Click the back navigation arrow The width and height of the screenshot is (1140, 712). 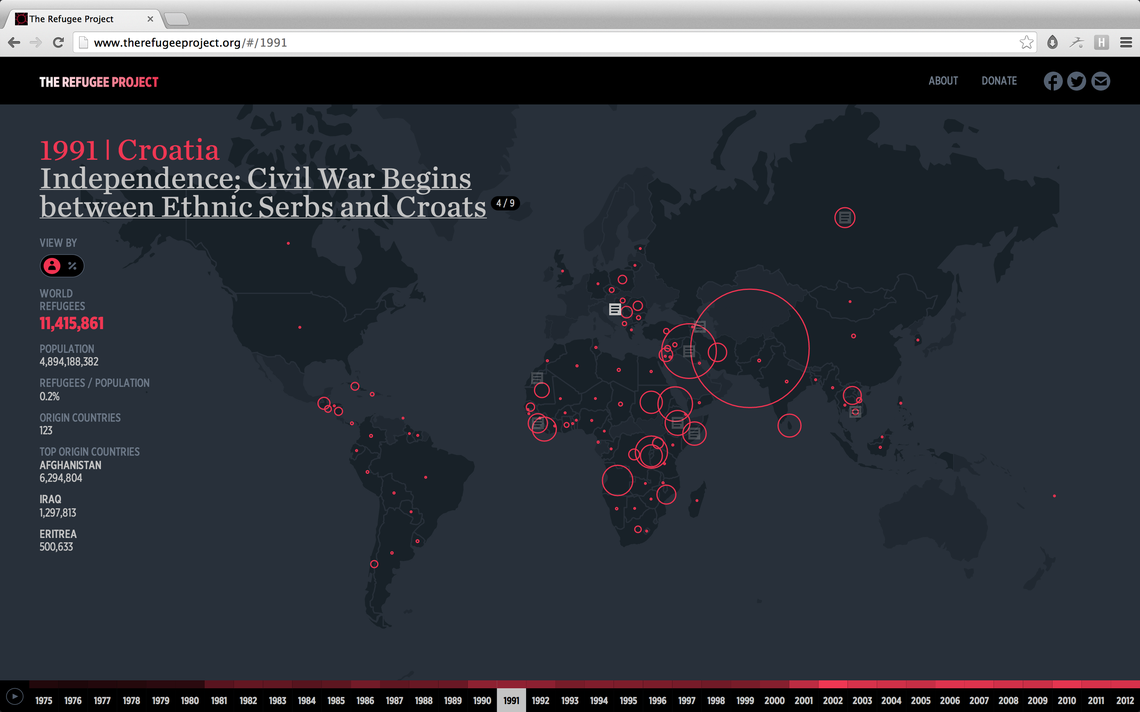tap(13, 42)
